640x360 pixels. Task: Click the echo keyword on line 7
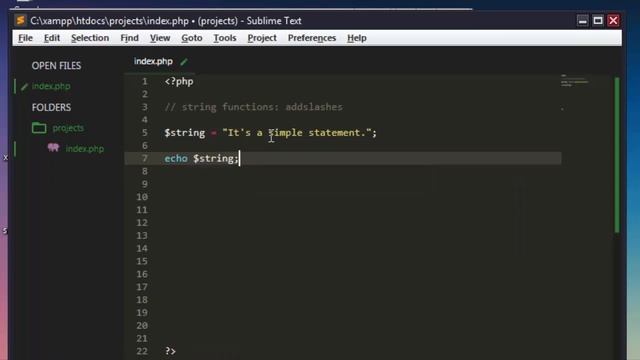pyautogui.click(x=176, y=158)
